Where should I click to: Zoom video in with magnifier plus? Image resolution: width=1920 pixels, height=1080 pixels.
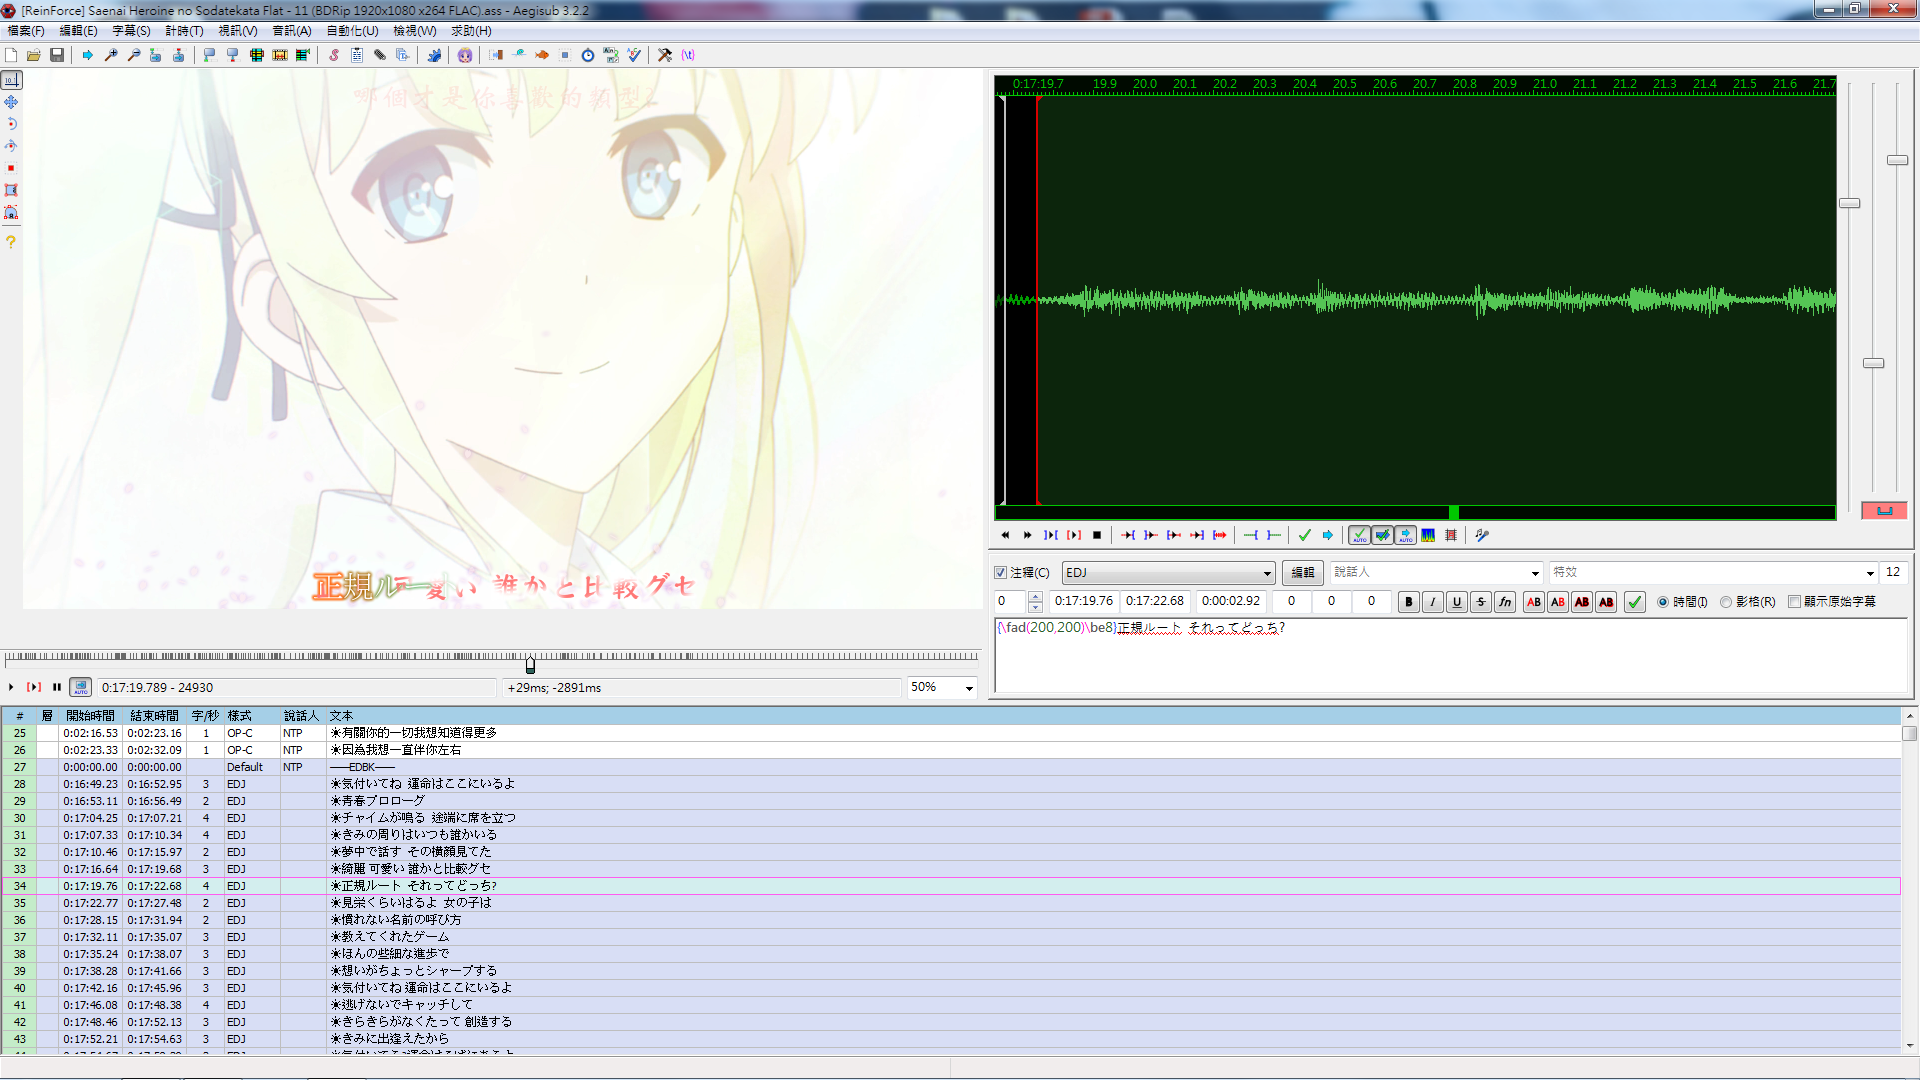pos(111,55)
